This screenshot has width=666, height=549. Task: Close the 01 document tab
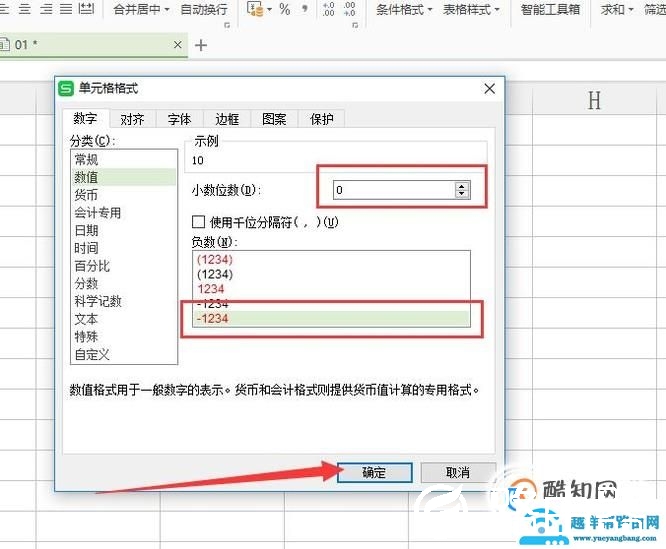pos(178,45)
